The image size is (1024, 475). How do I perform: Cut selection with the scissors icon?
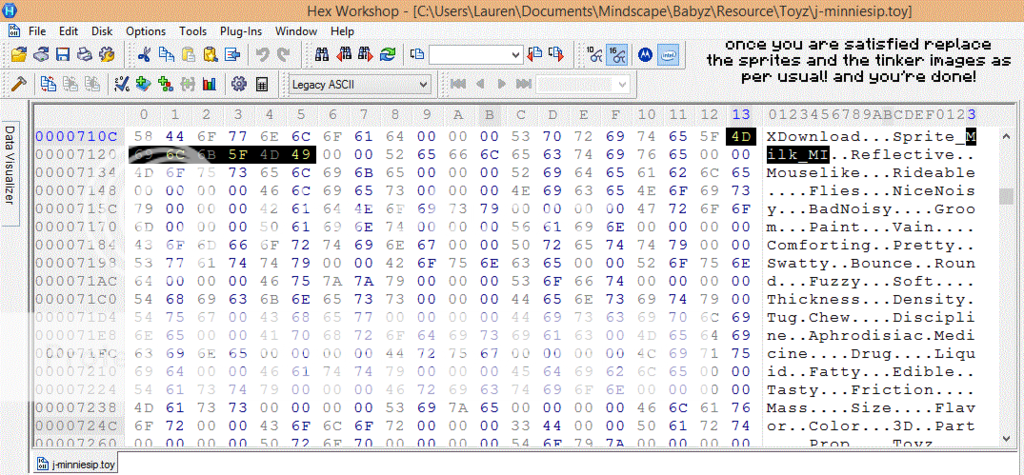pos(144,55)
